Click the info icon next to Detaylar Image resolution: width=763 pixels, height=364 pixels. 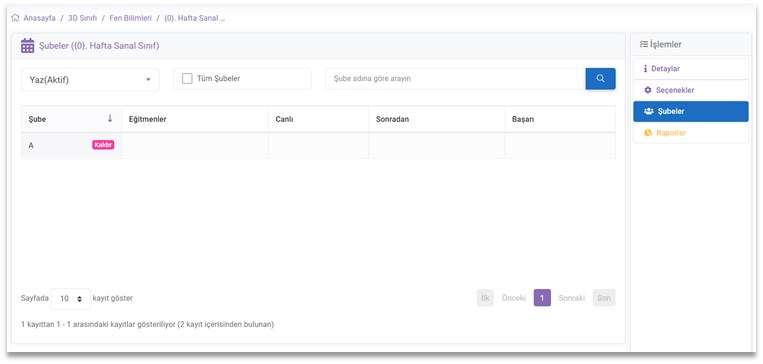645,69
